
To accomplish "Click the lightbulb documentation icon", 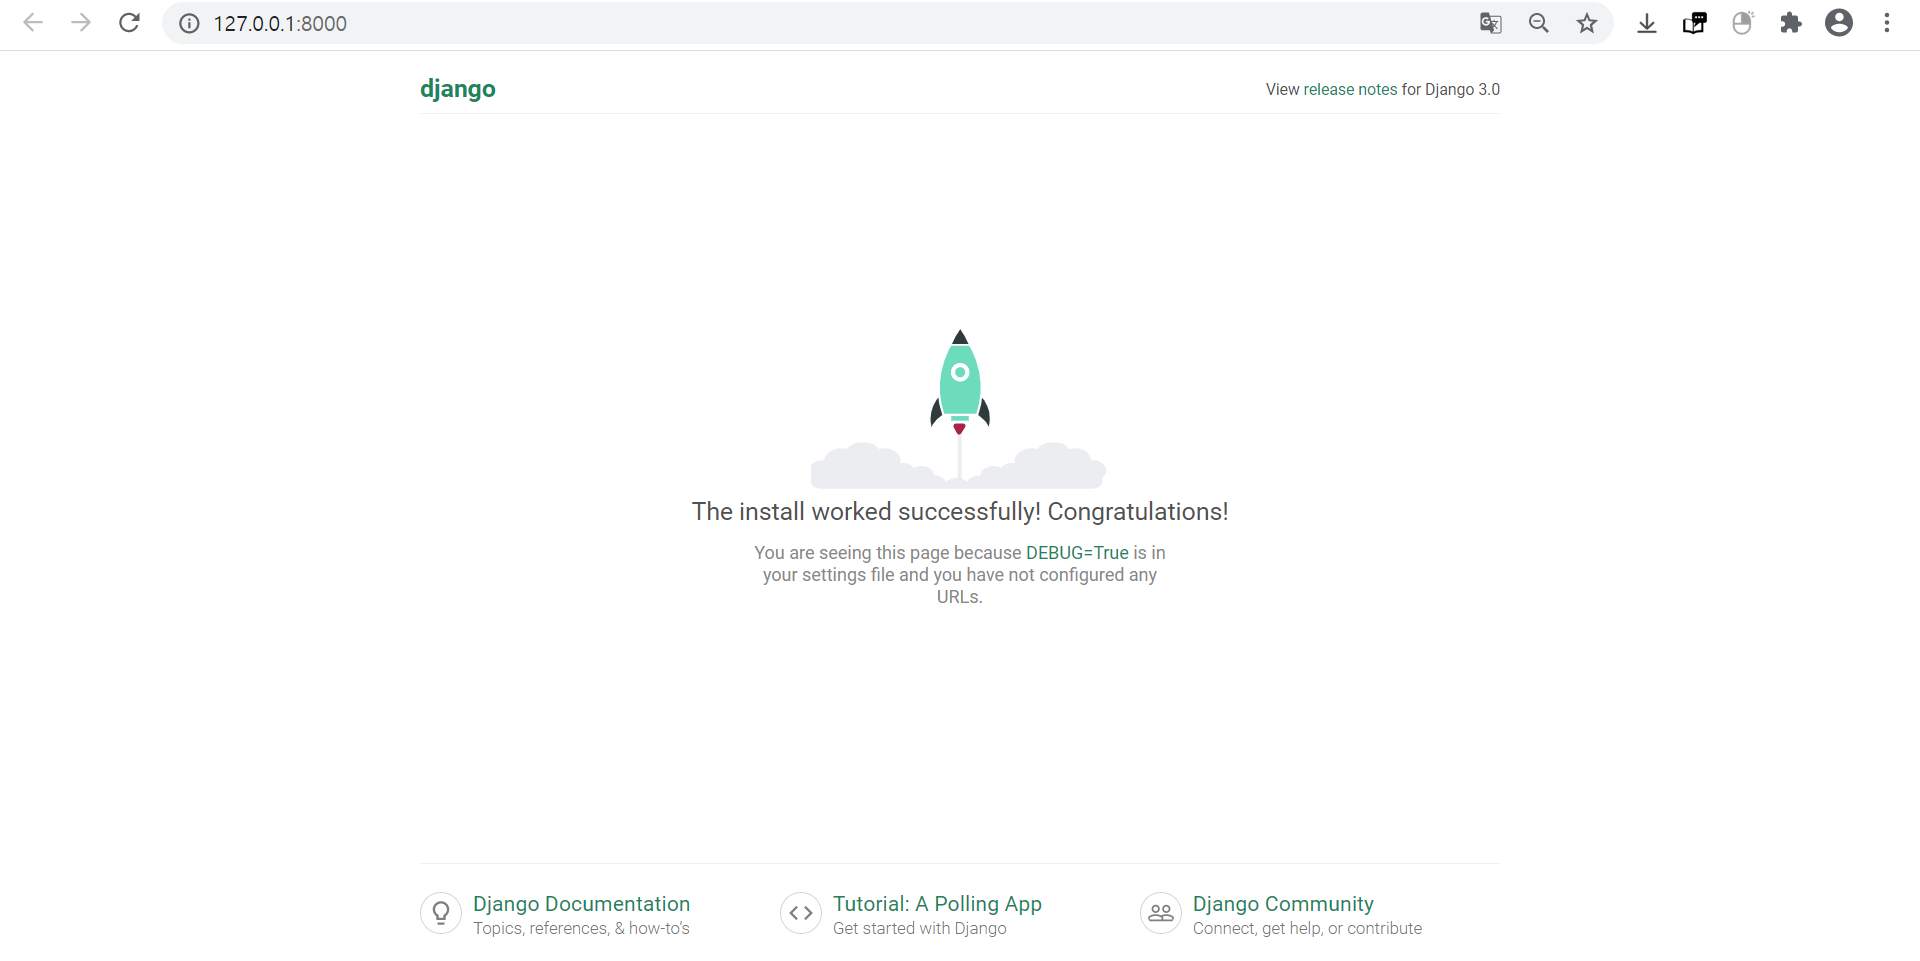I will tap(441, 913).
